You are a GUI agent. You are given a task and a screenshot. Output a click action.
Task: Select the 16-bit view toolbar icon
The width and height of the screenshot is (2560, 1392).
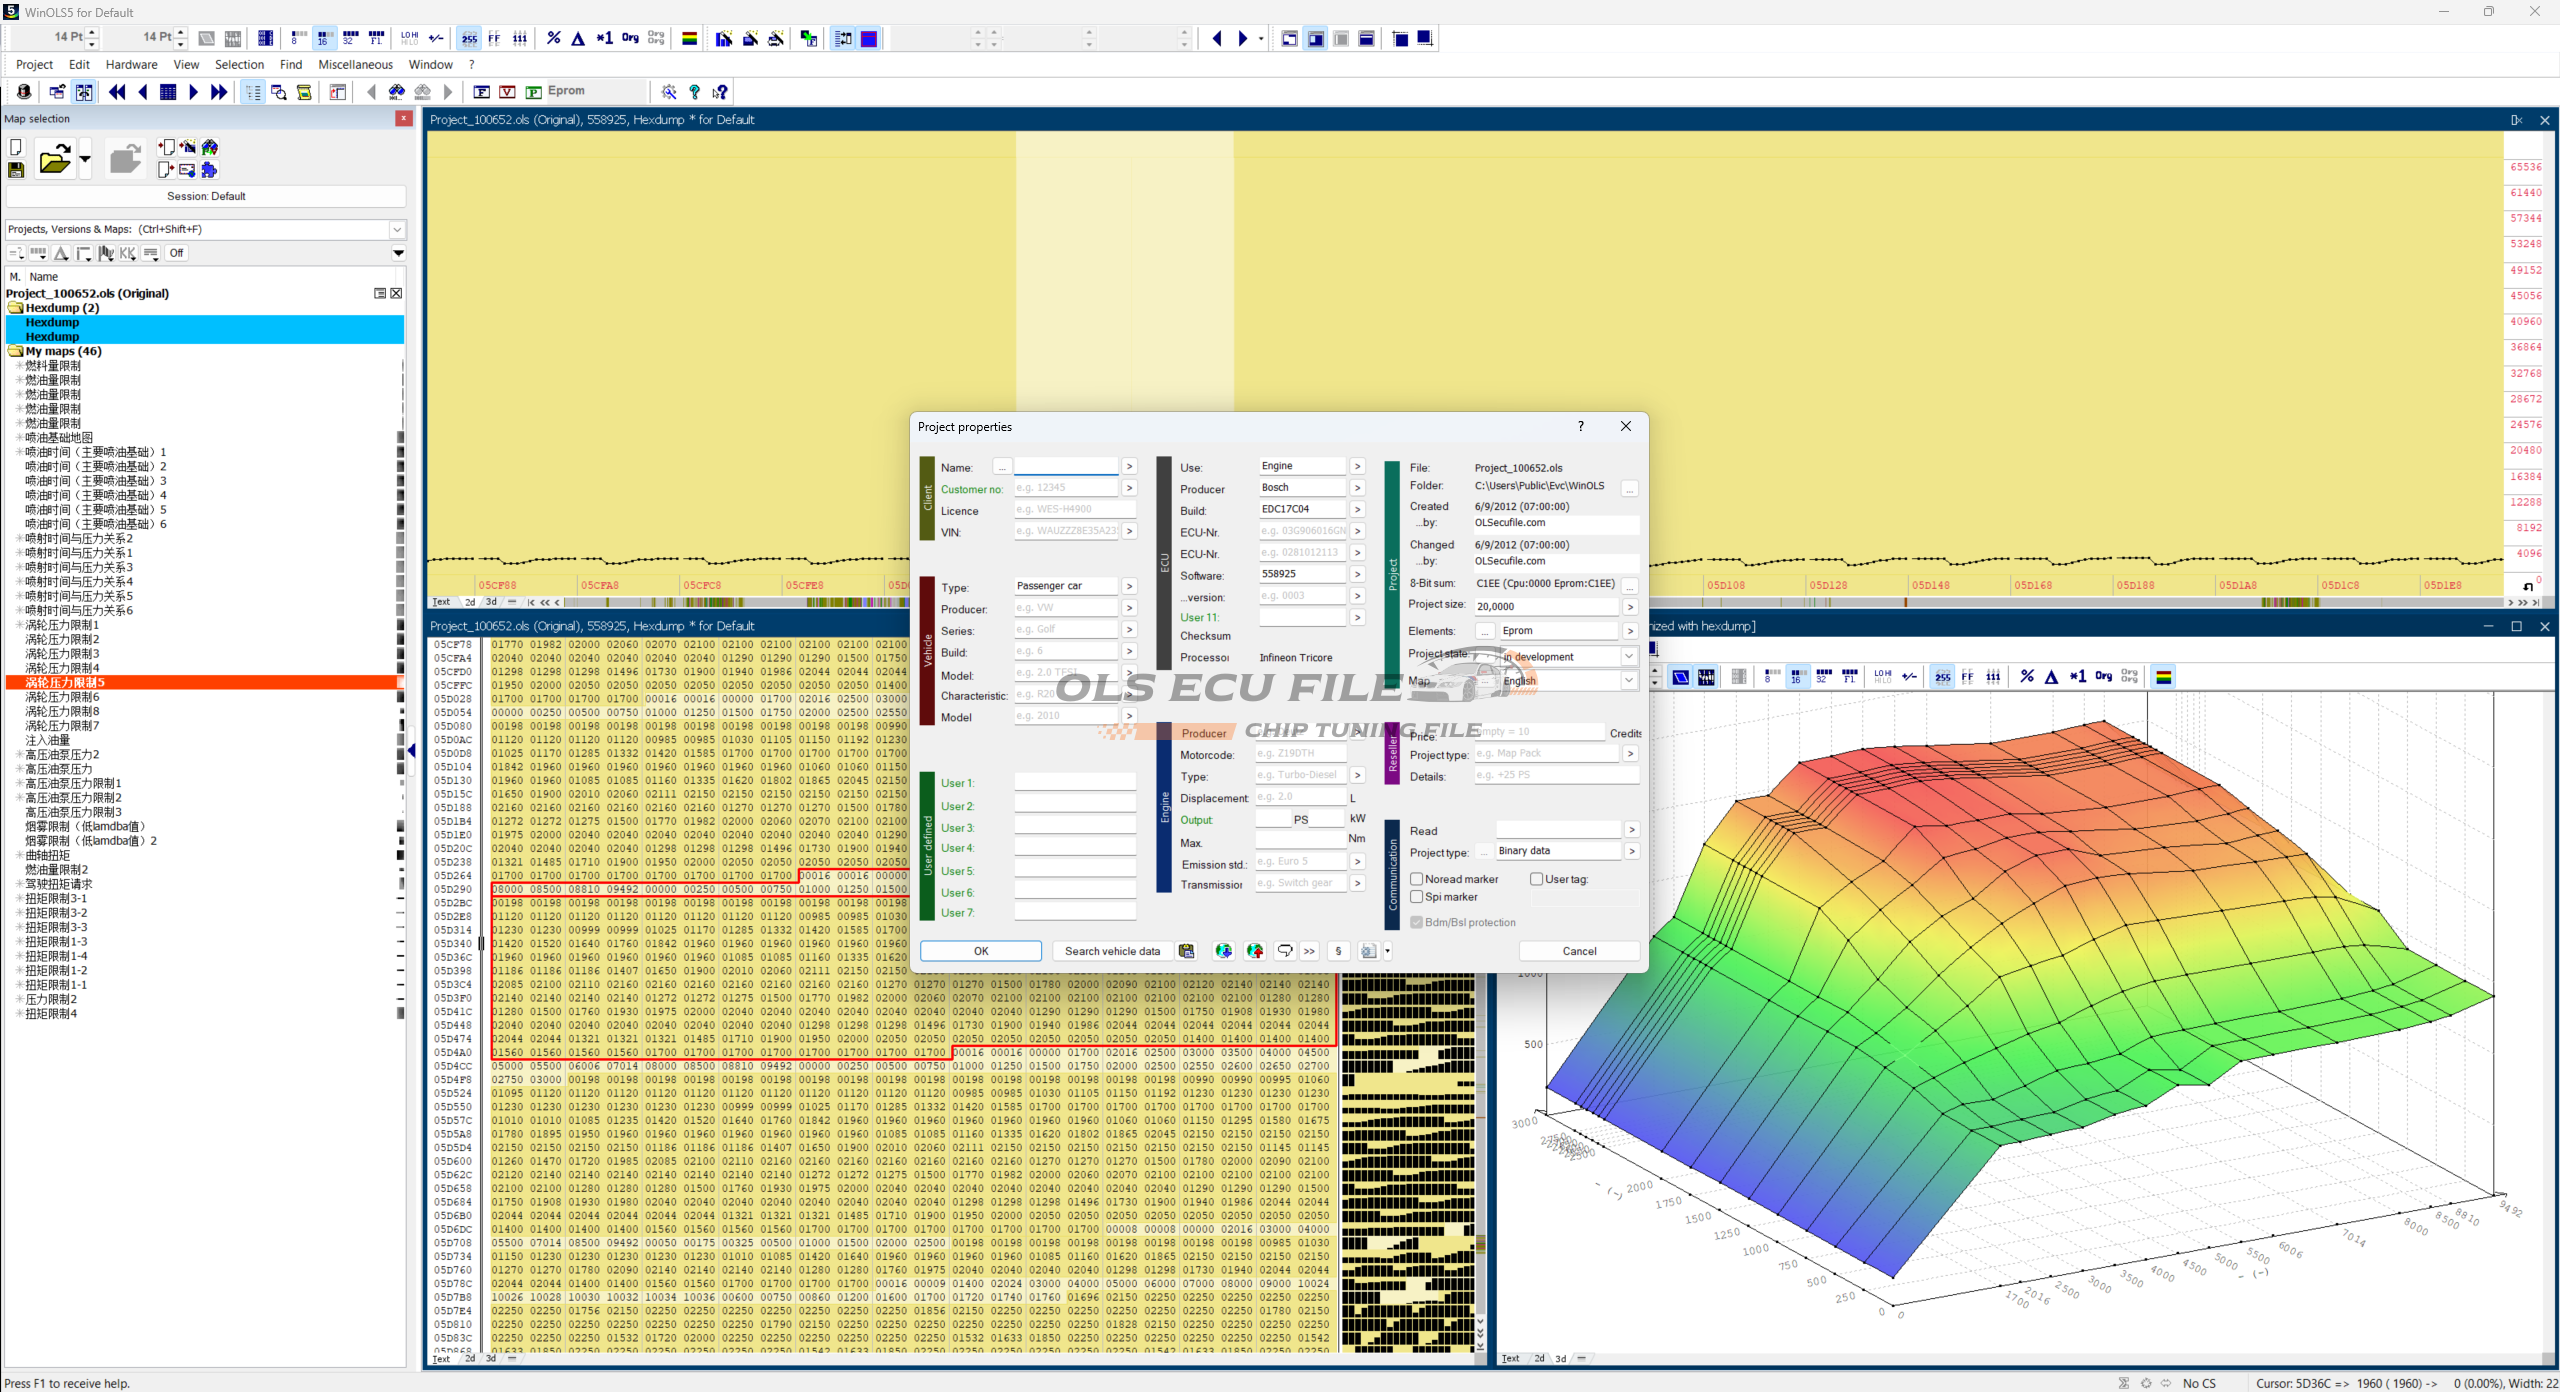pos(323,38)
